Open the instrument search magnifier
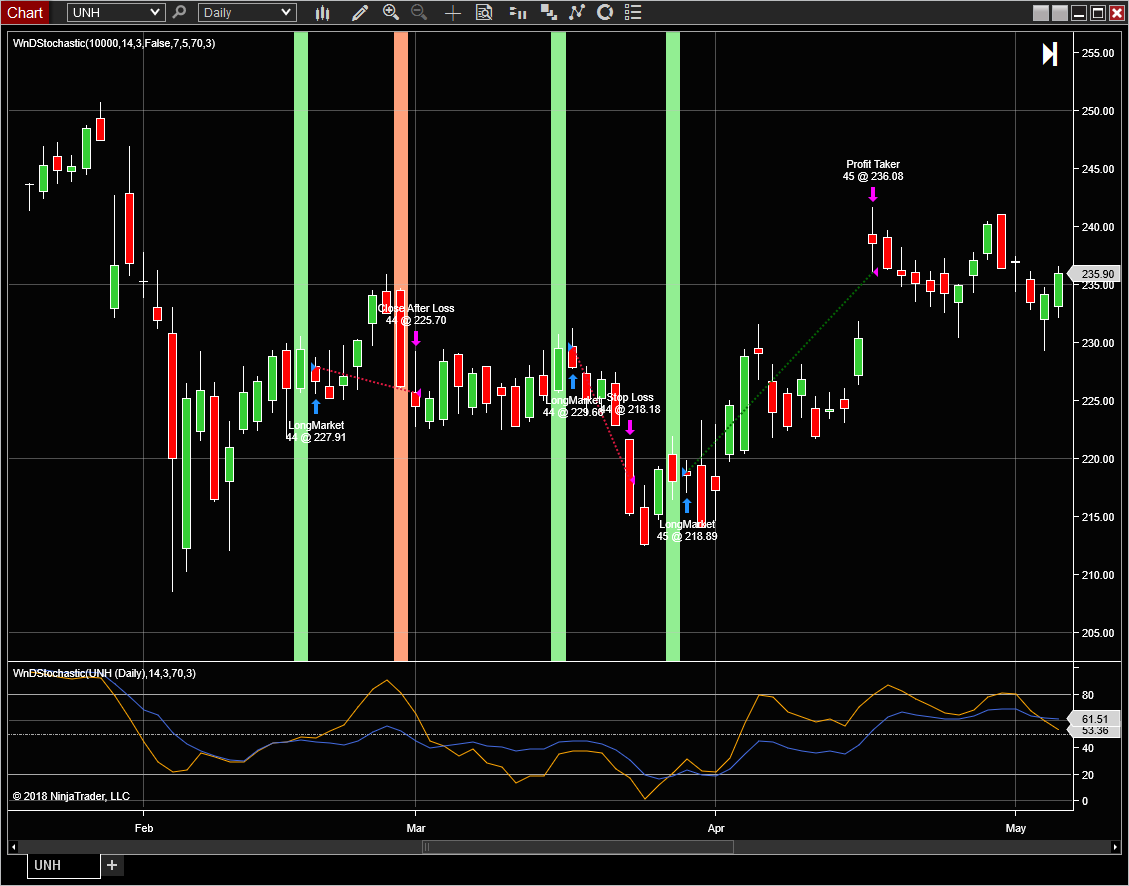The width and height of the screenshot is (1129, 886). pyautogui.click(x=179, y=12)
